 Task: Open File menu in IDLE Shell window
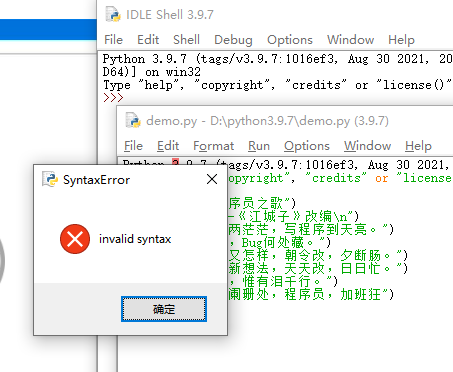coord(113,40)
